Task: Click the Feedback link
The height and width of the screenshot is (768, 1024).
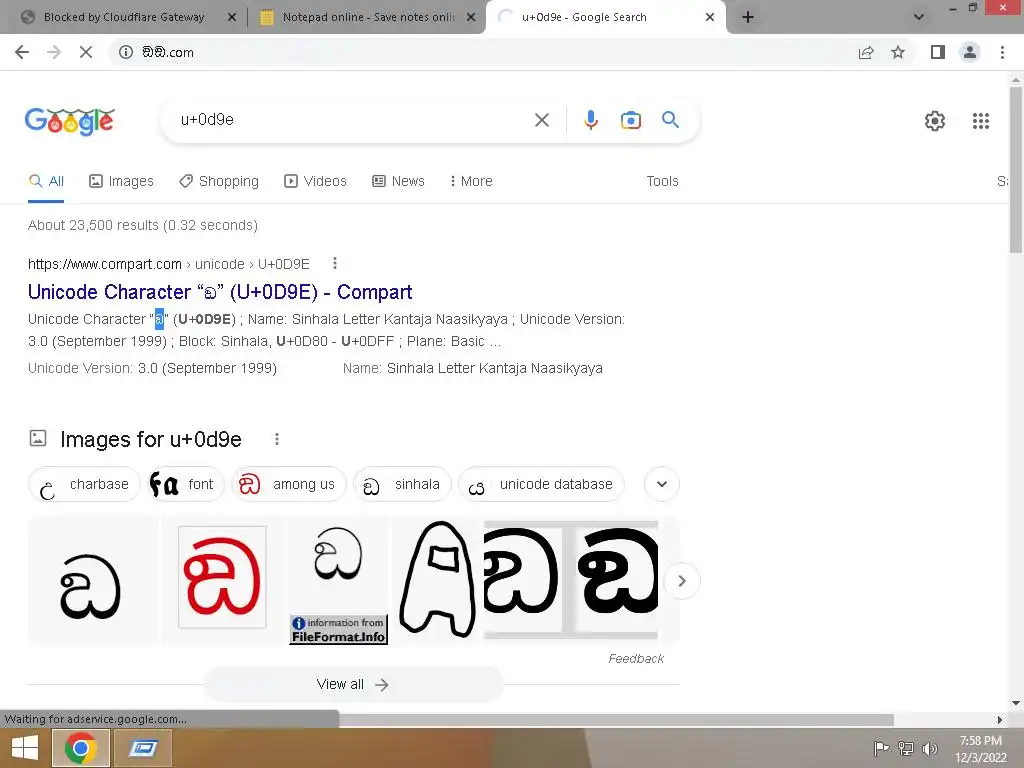Action: coord(636,658)
